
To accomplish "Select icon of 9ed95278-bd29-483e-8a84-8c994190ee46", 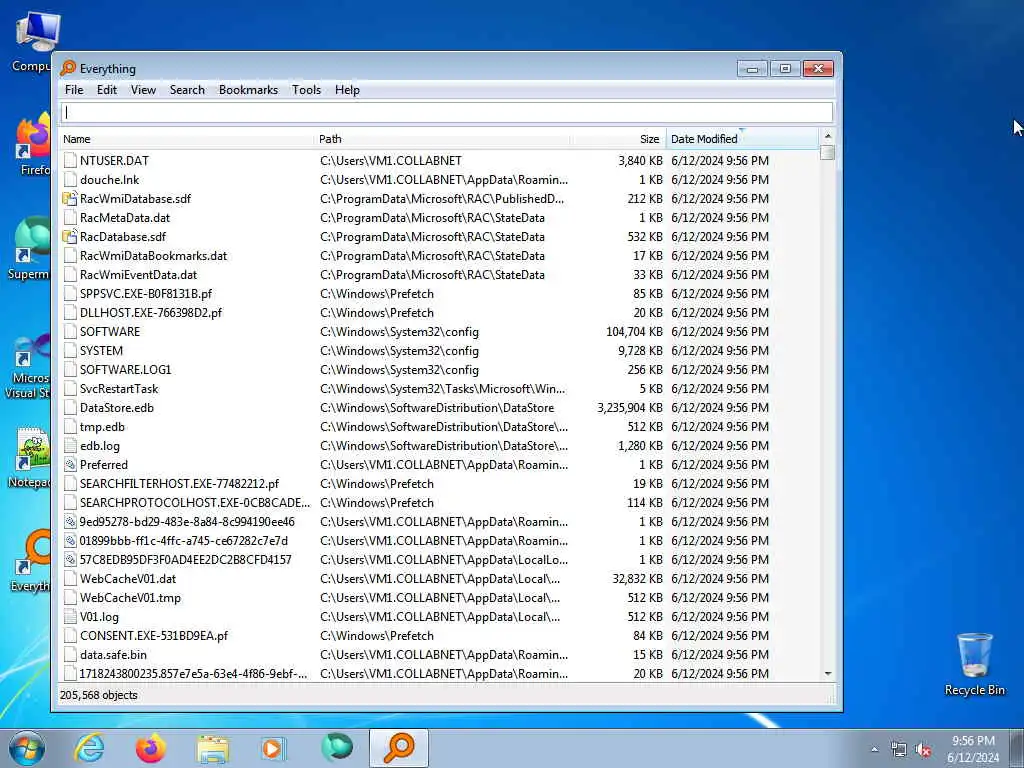I will 70,522.
